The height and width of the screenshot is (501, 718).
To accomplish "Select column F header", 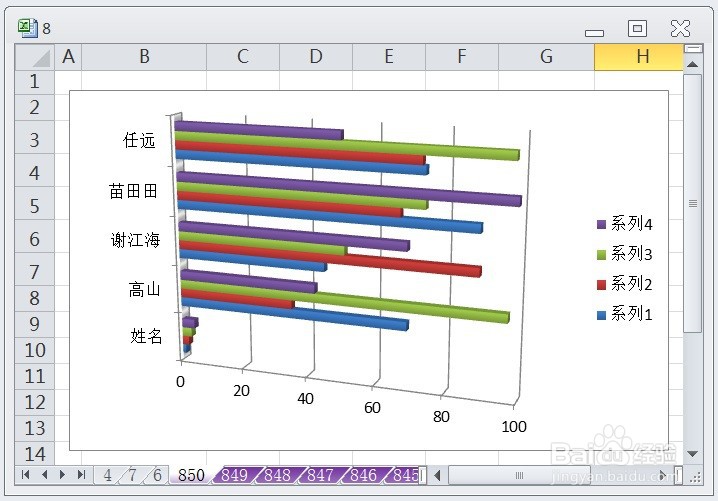I will click(462, 57).
